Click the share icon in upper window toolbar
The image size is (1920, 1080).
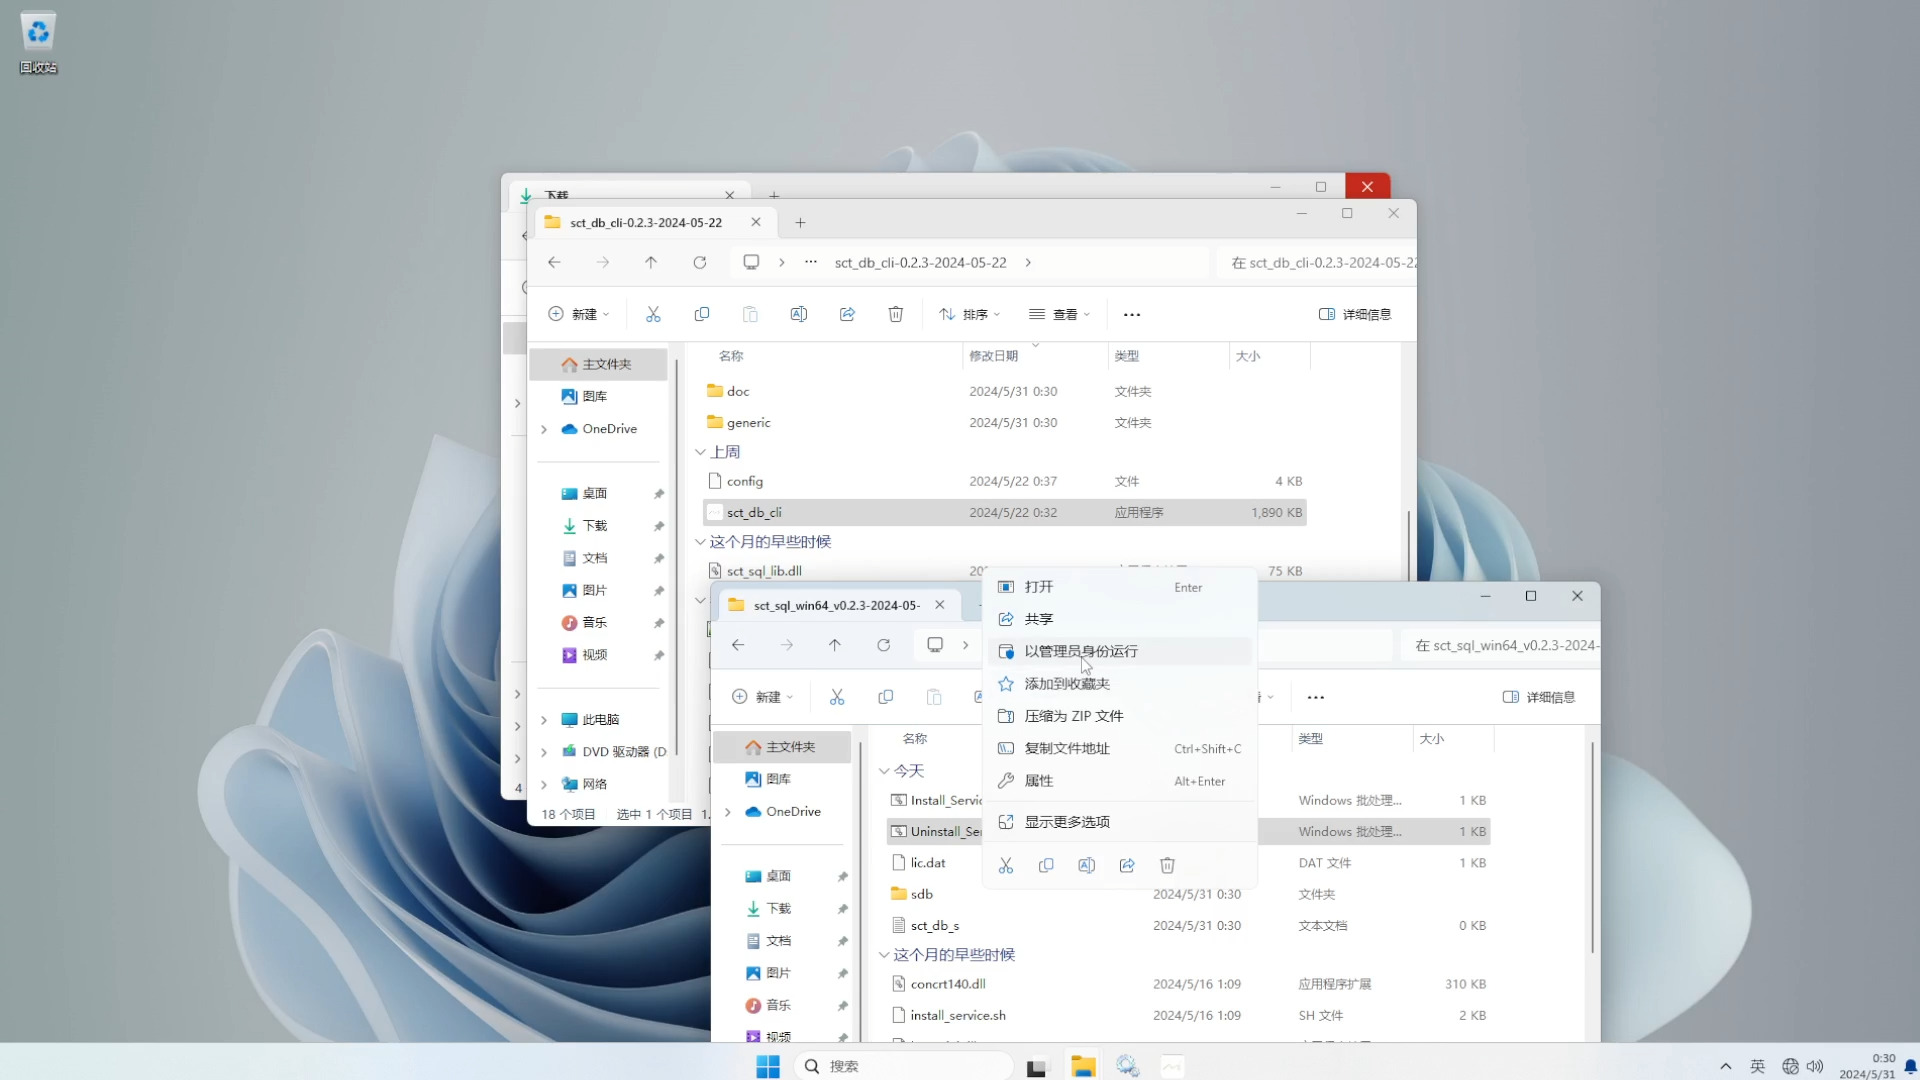[847, 314]
